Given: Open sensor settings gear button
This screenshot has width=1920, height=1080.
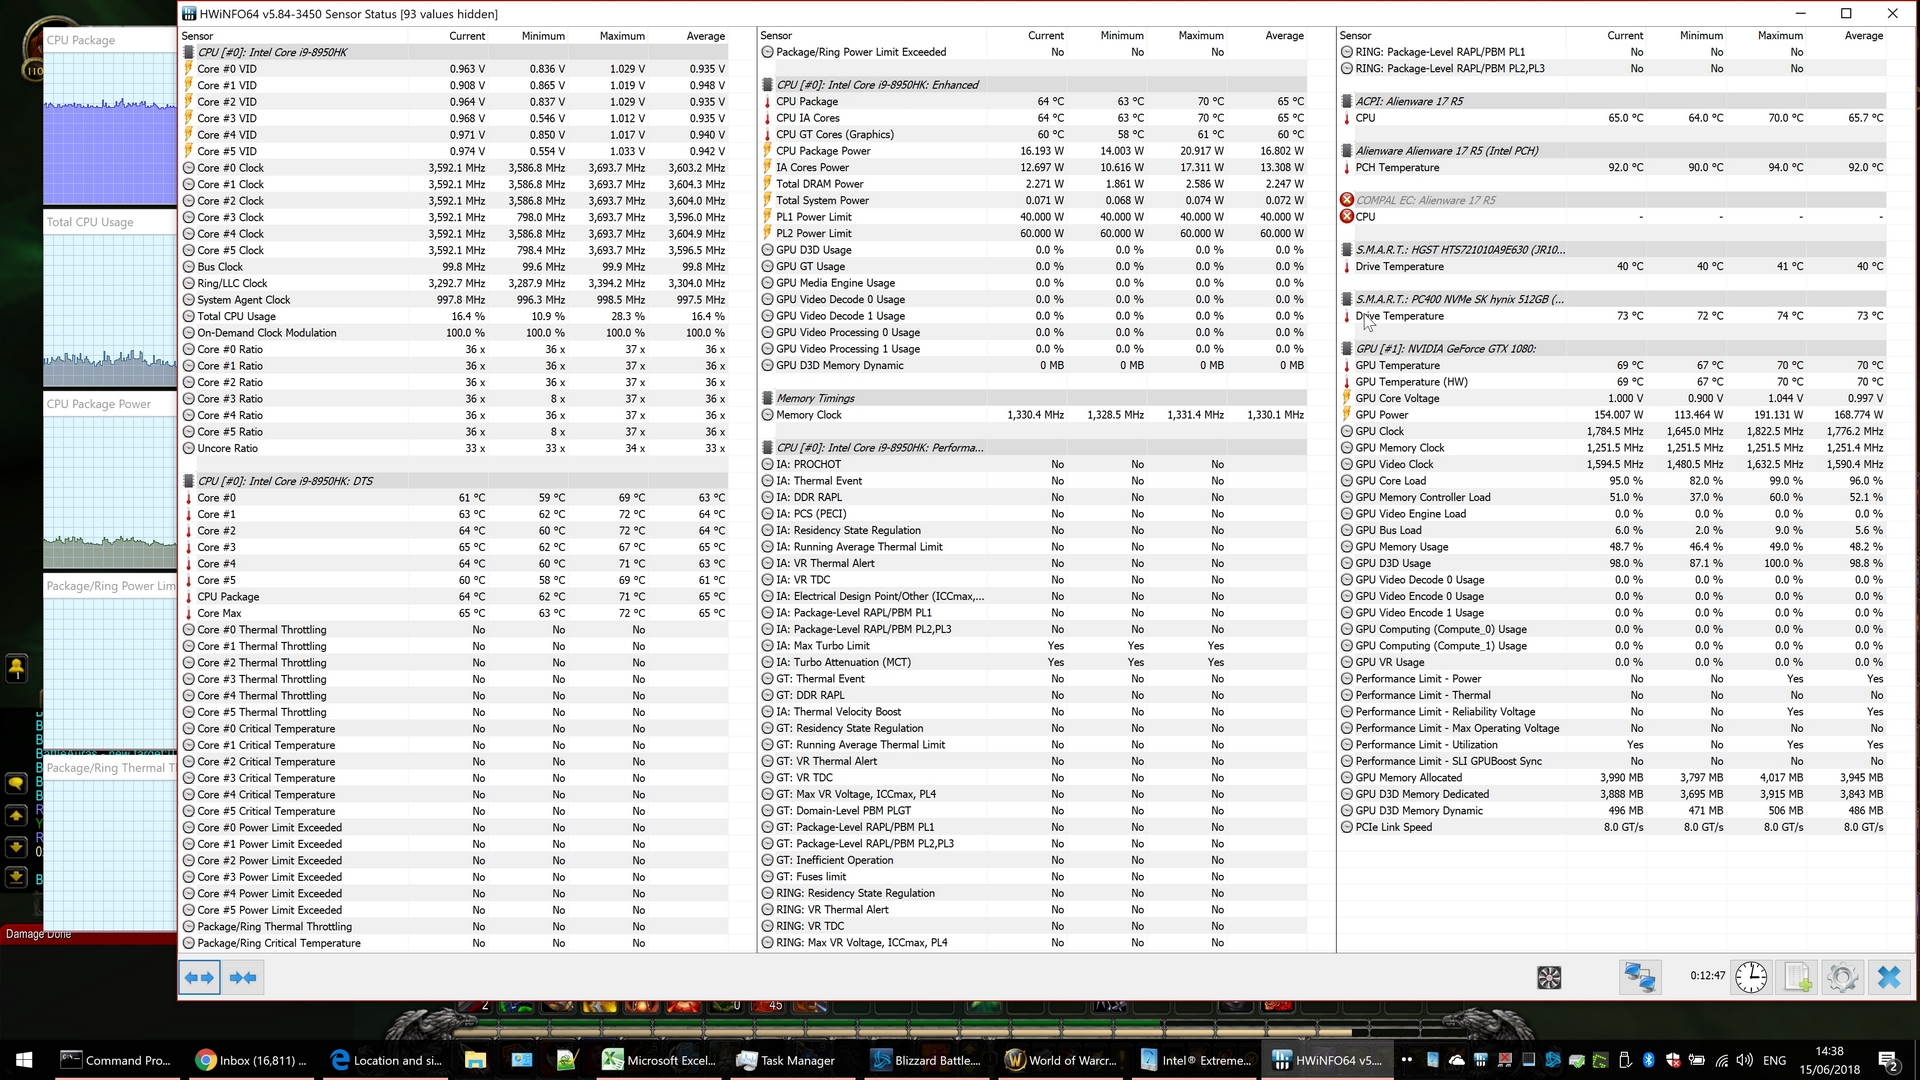Looking at the screenshot, I should (x=1842, y=977).
